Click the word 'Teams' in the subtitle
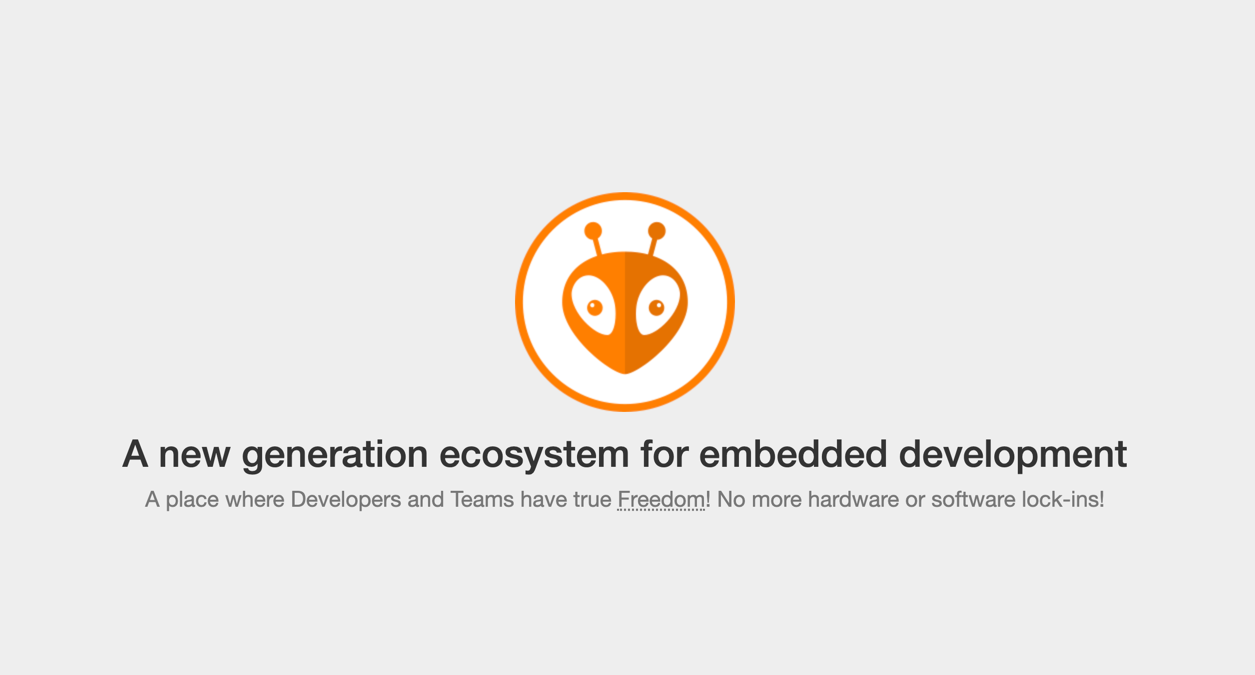Viewport: 1255px width, 675px height. point(482,499)
